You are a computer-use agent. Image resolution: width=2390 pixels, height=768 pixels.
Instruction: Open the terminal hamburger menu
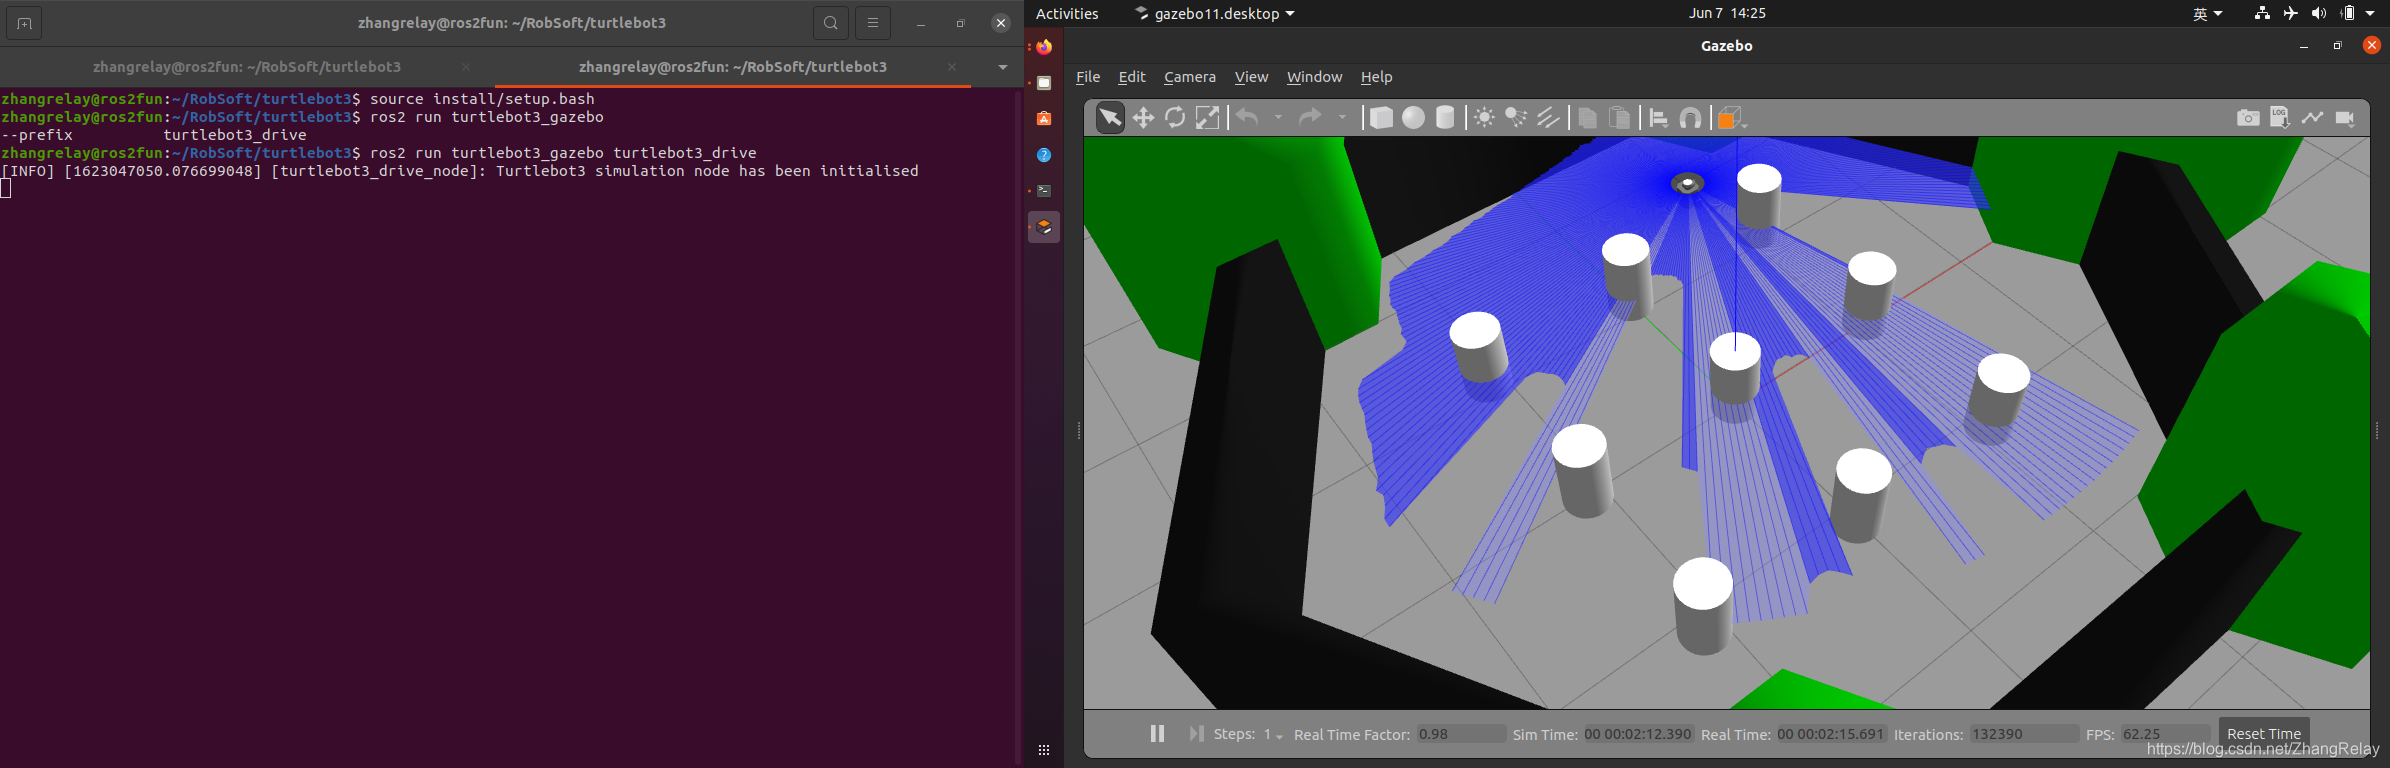tap(873, 23)
